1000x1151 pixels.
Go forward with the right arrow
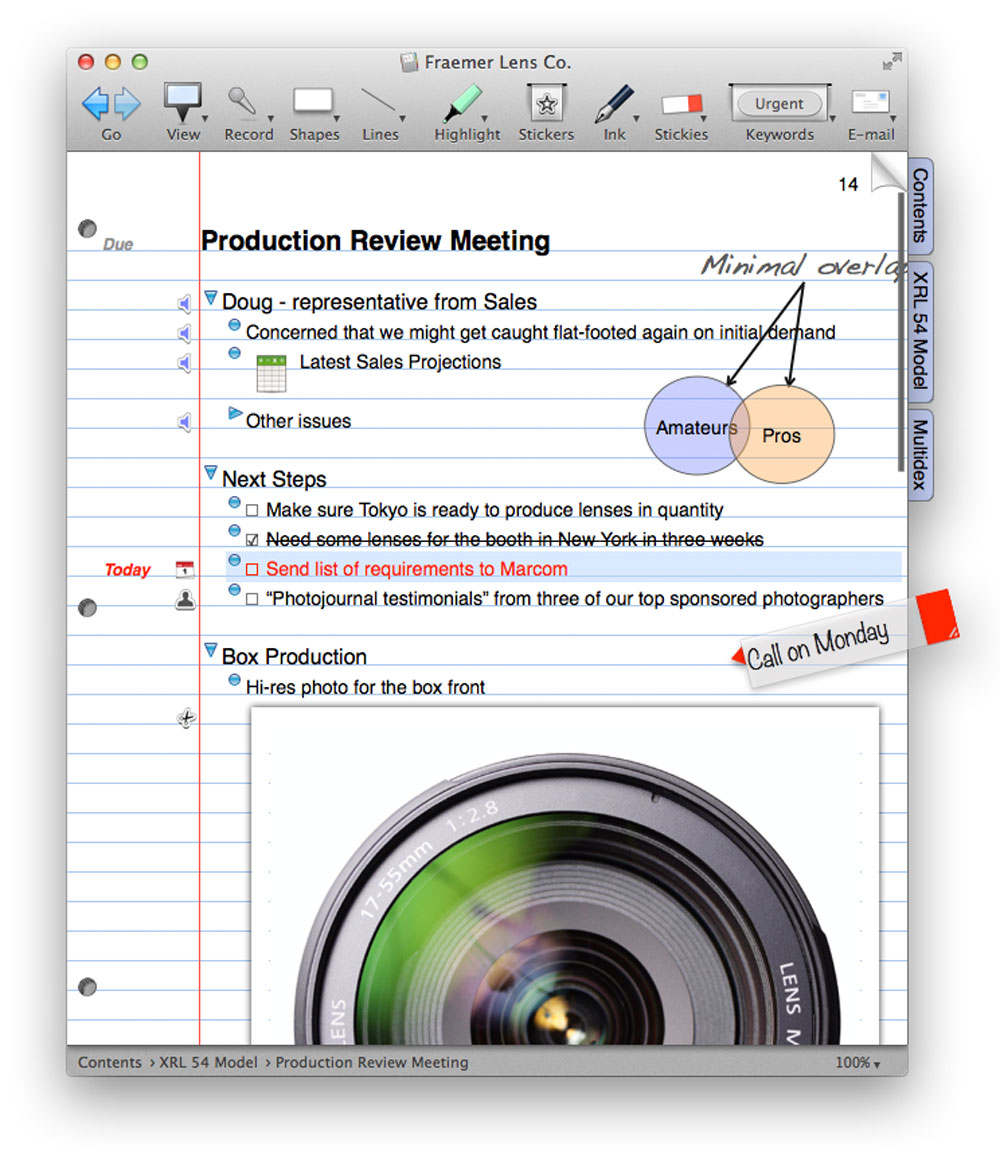tap(127, 104)
